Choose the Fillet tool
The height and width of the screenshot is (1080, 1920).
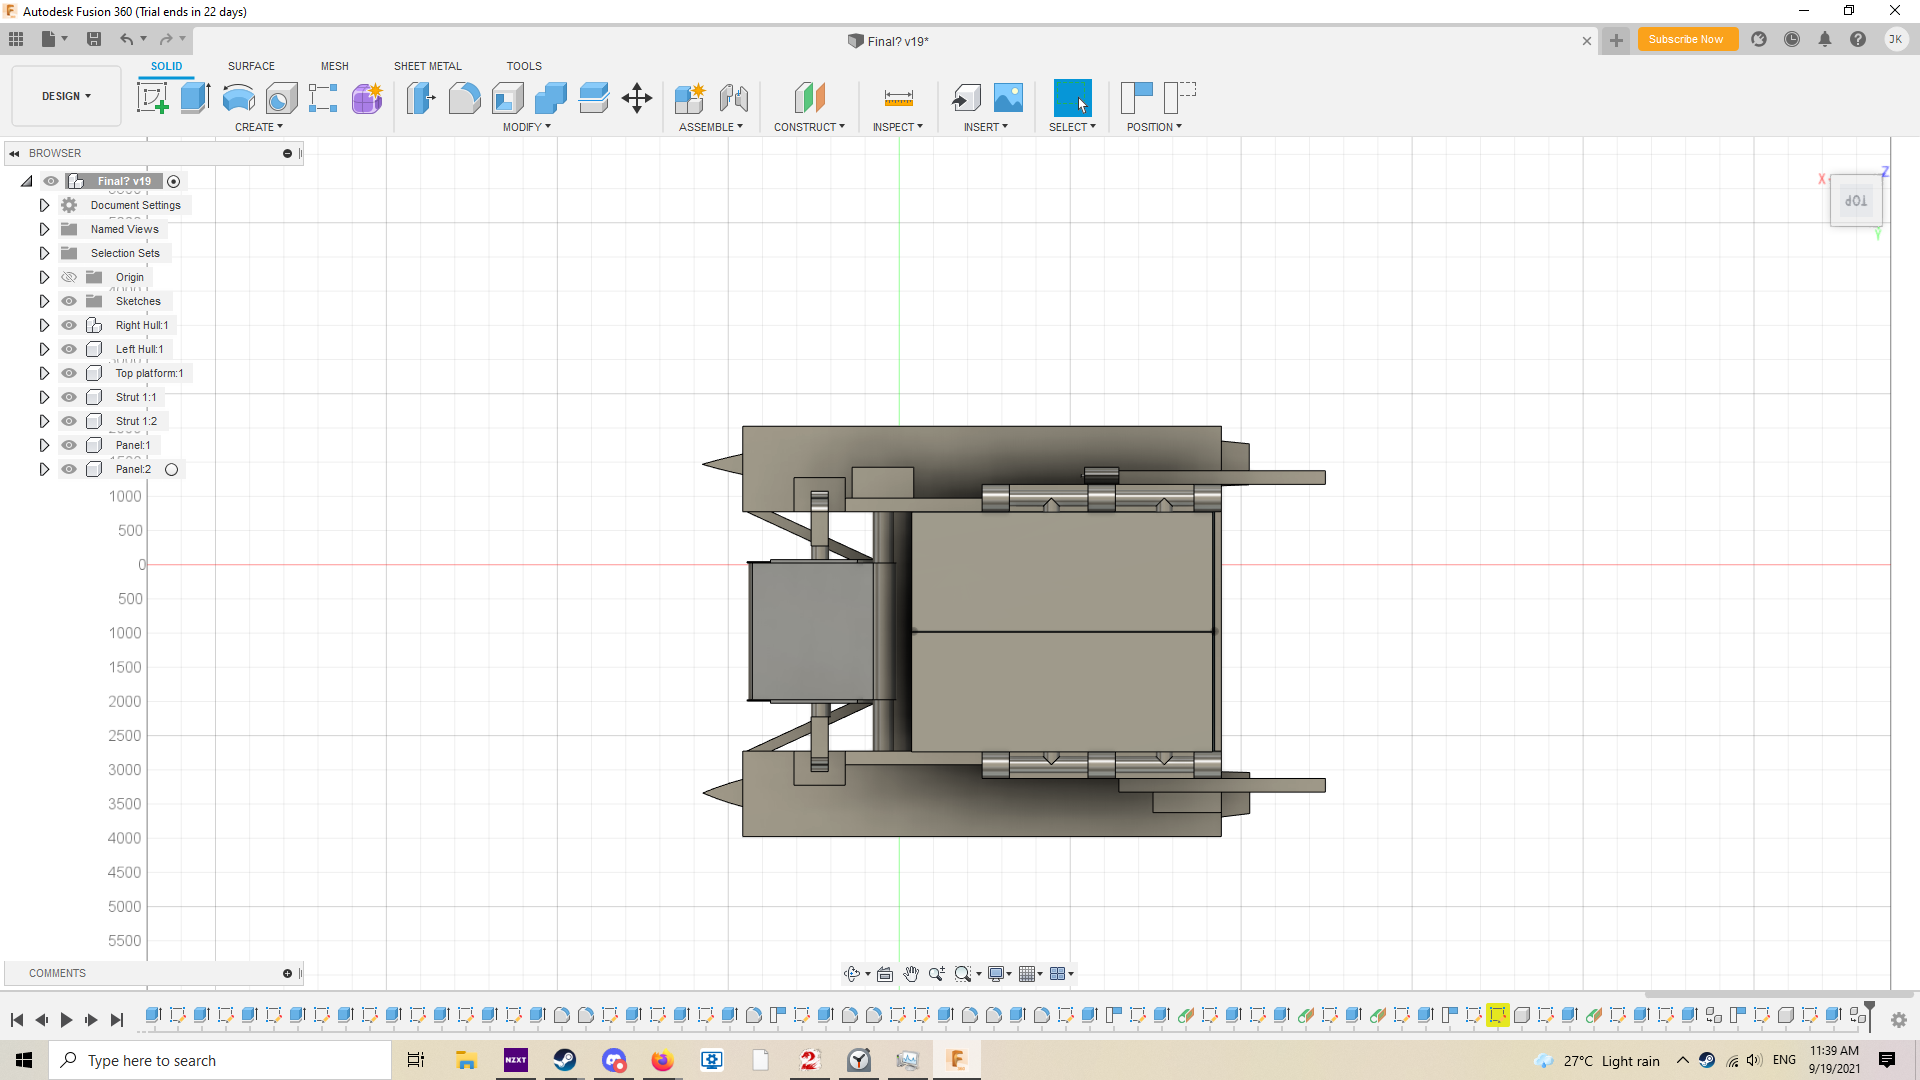(x=464, y=98)
